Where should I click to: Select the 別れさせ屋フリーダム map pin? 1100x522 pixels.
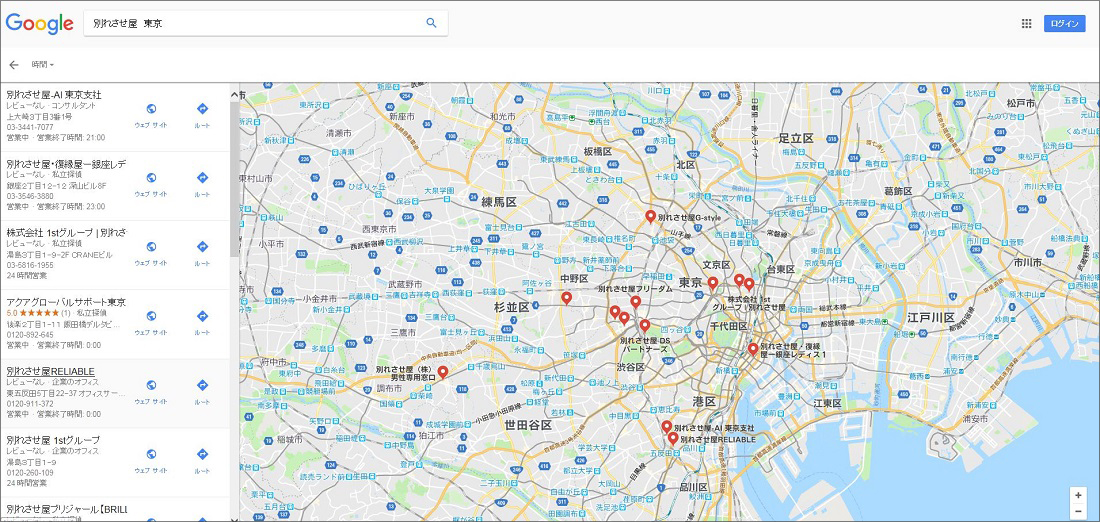(635, 302)
